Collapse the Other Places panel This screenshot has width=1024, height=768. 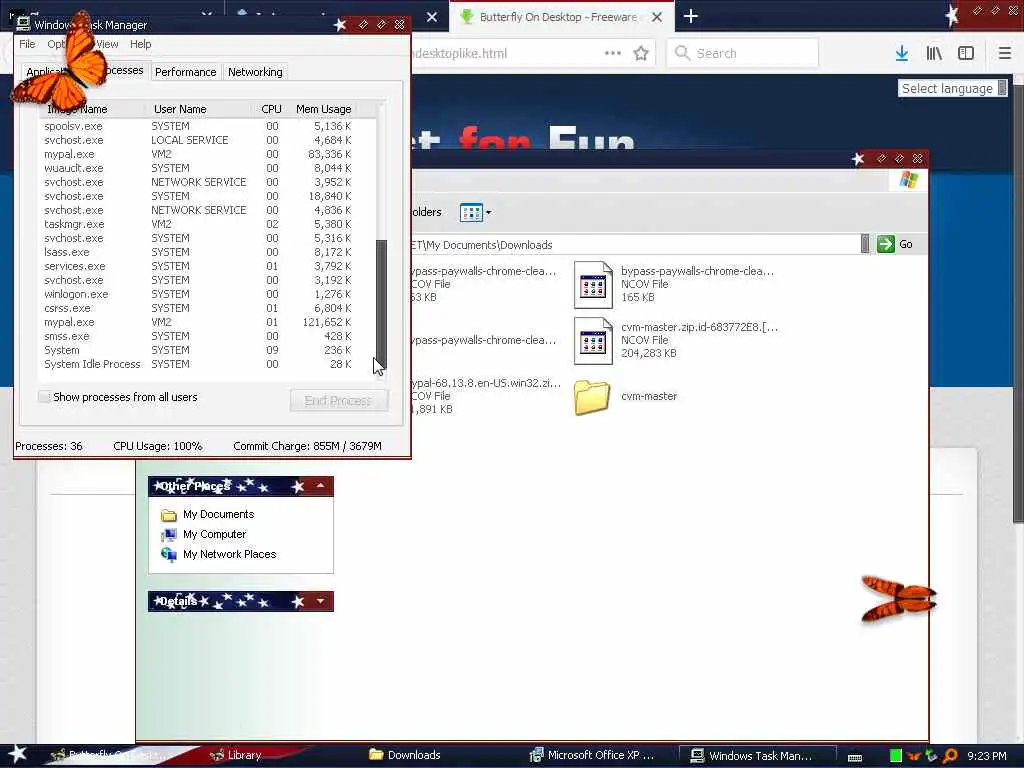point(320,485)
